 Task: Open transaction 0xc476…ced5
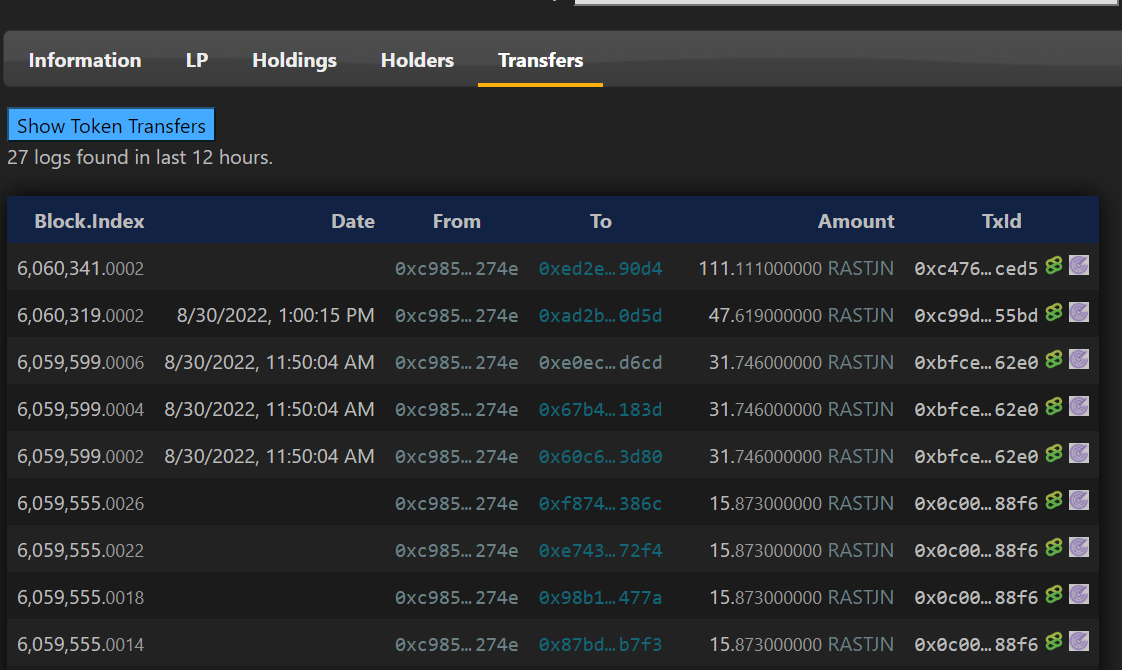[976, 268]
